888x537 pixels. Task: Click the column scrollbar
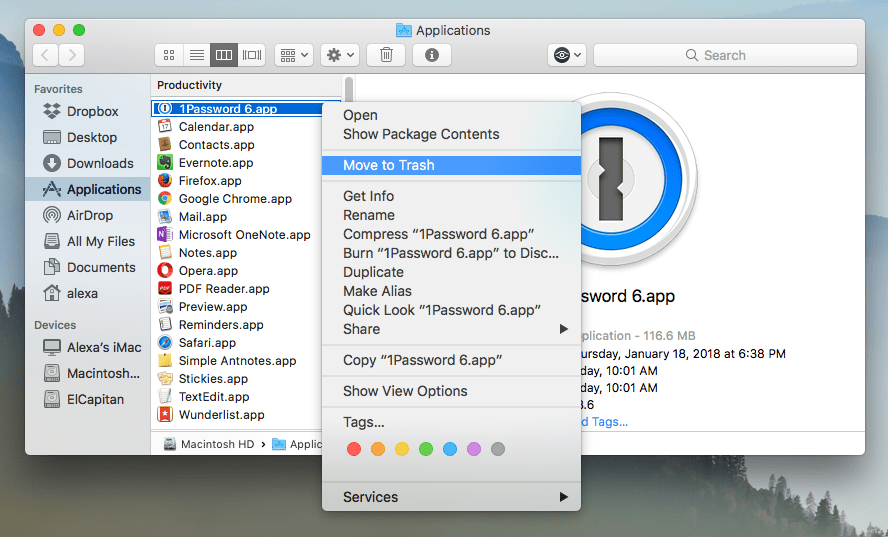pos(349,91)
